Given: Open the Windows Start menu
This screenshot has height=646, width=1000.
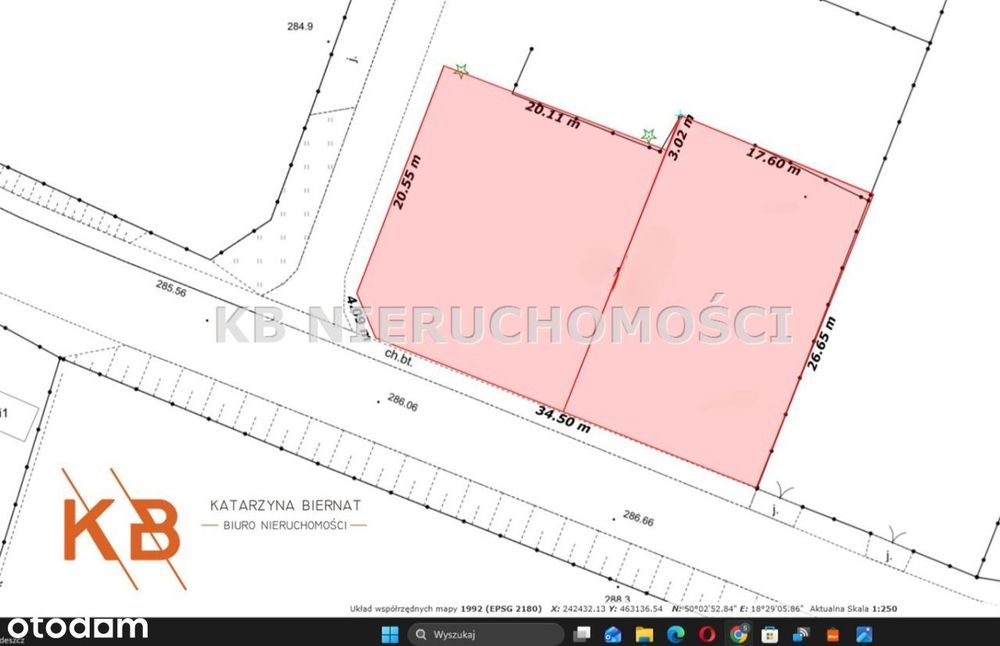Looking at the screenshot, I should click(x=389, y=634).
